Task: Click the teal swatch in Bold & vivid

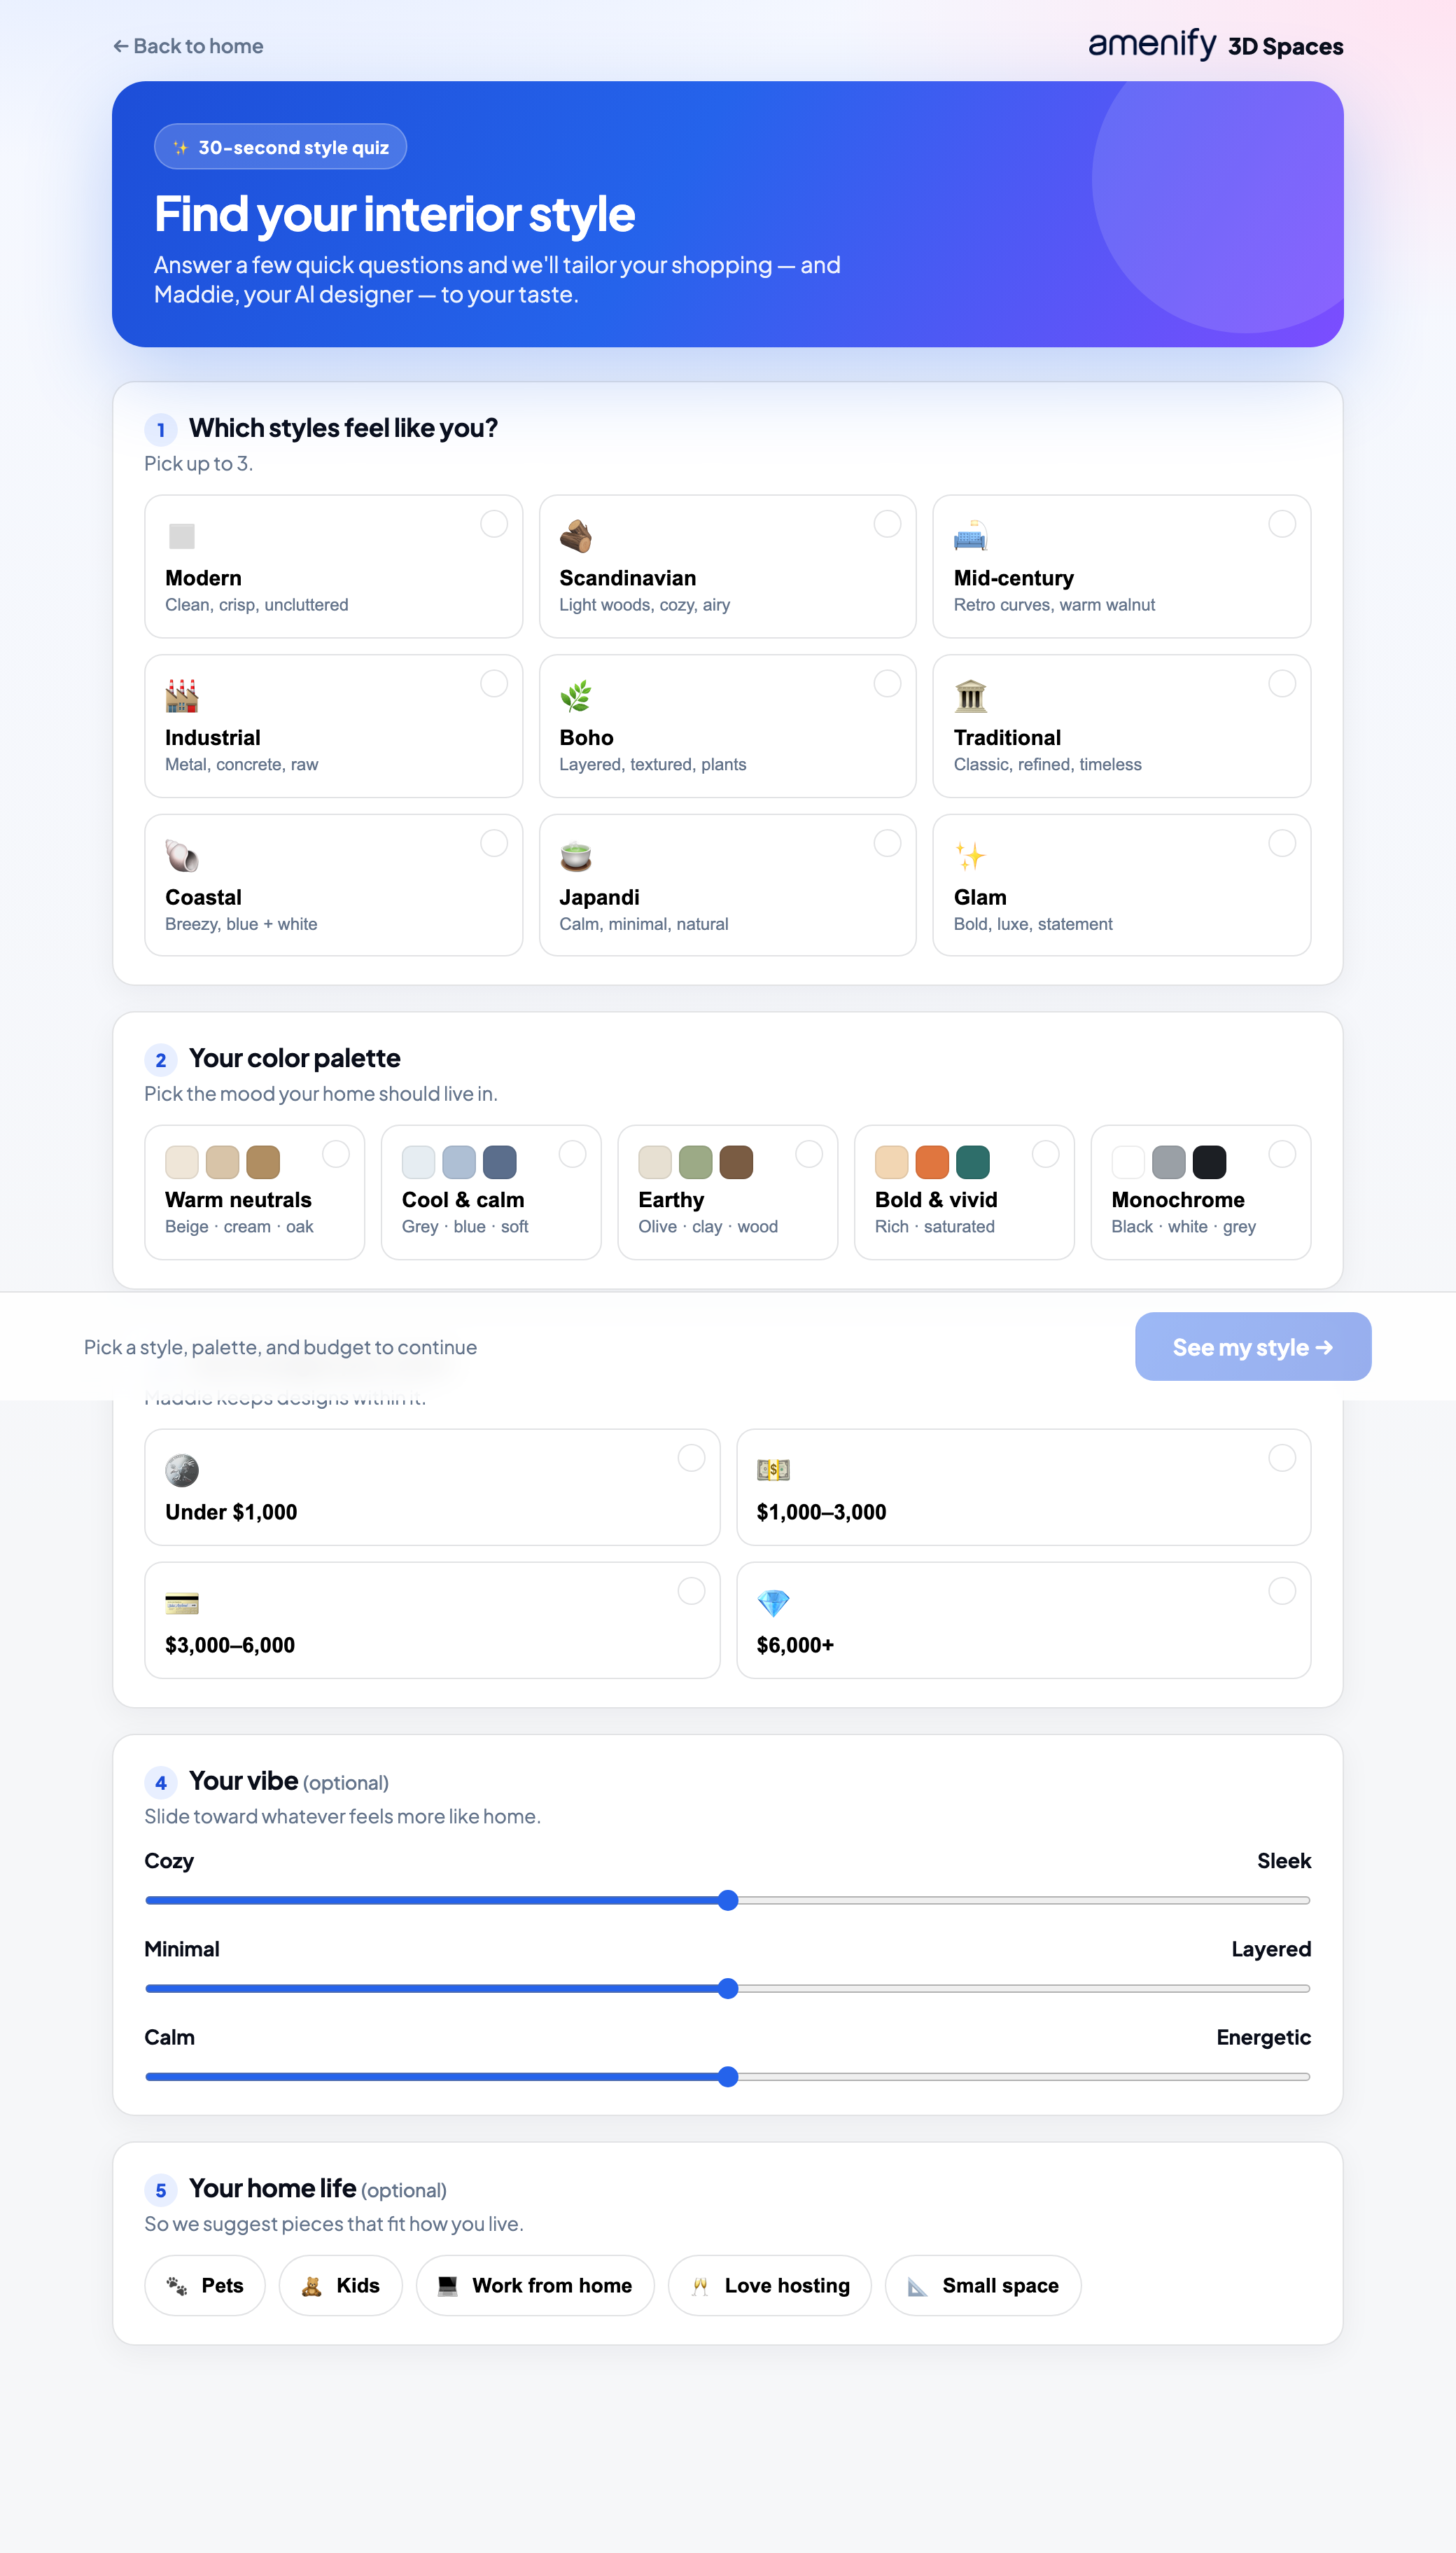Action: click(x=973, y=1162)
